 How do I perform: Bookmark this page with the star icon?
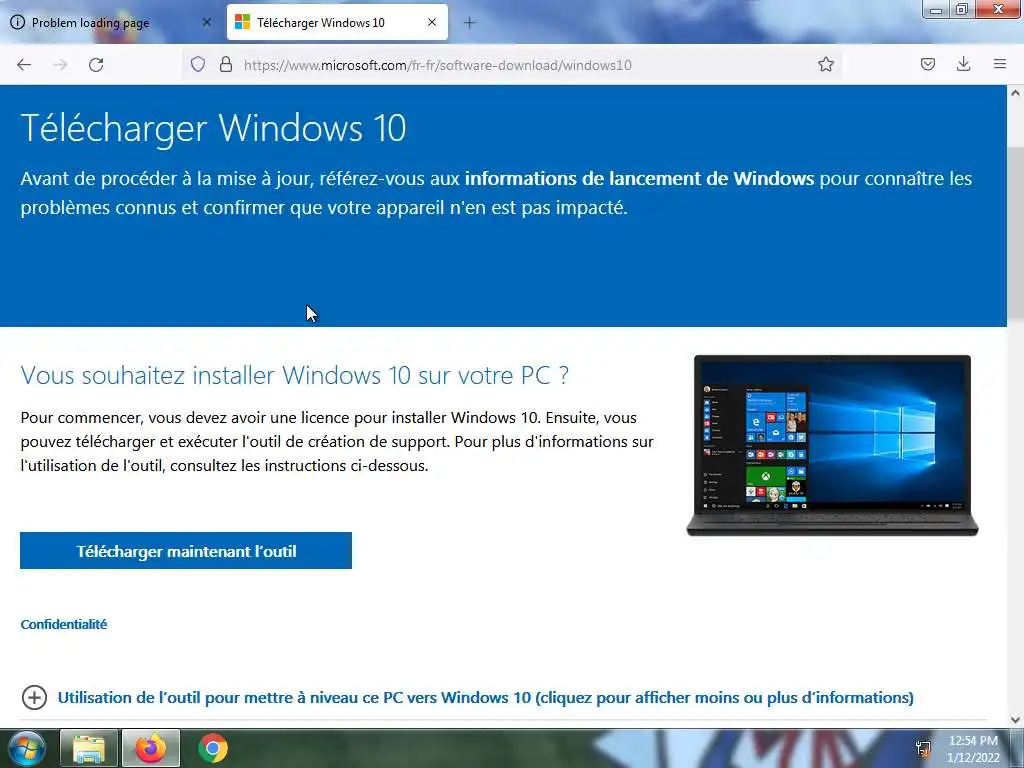(x=825, y=64)
